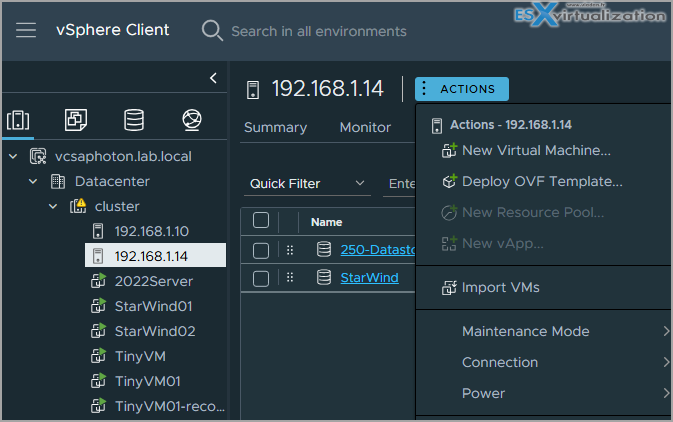Select TinyVM01-reco... in inventory tree
This screenshot has width=673, height=422.
(x=170, y=406)
